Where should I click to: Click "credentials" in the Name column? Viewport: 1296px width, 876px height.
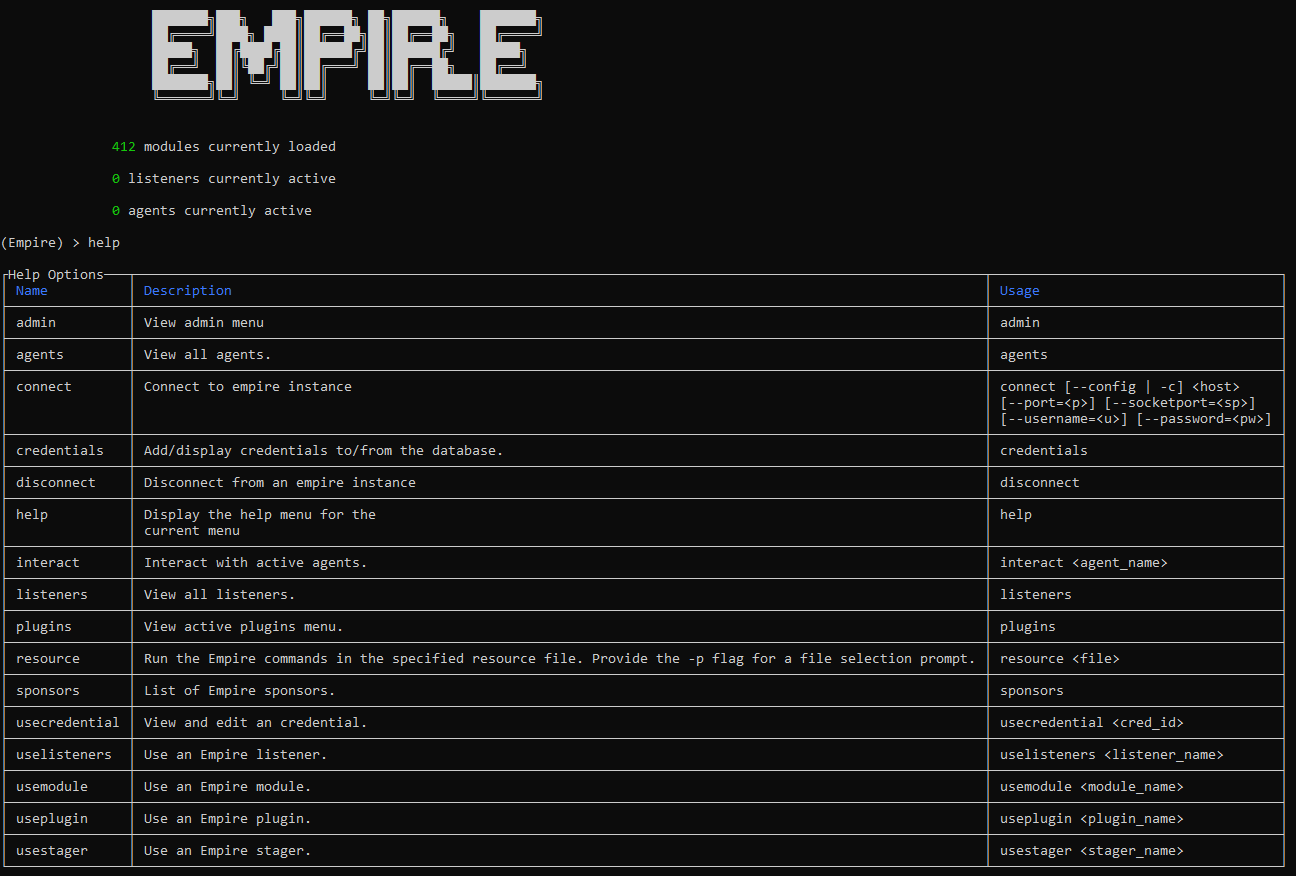tap(60, 451)
